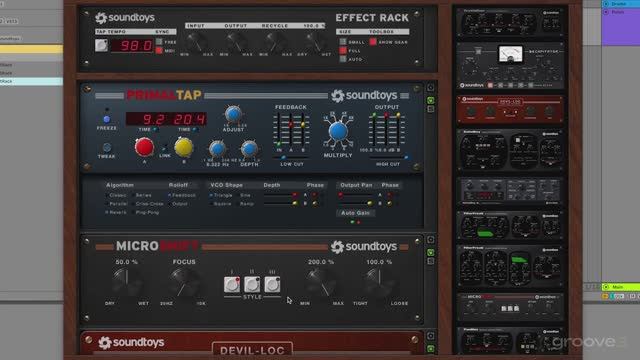
Task: Select MicroShift Style II button
Action: click(252, 284)
